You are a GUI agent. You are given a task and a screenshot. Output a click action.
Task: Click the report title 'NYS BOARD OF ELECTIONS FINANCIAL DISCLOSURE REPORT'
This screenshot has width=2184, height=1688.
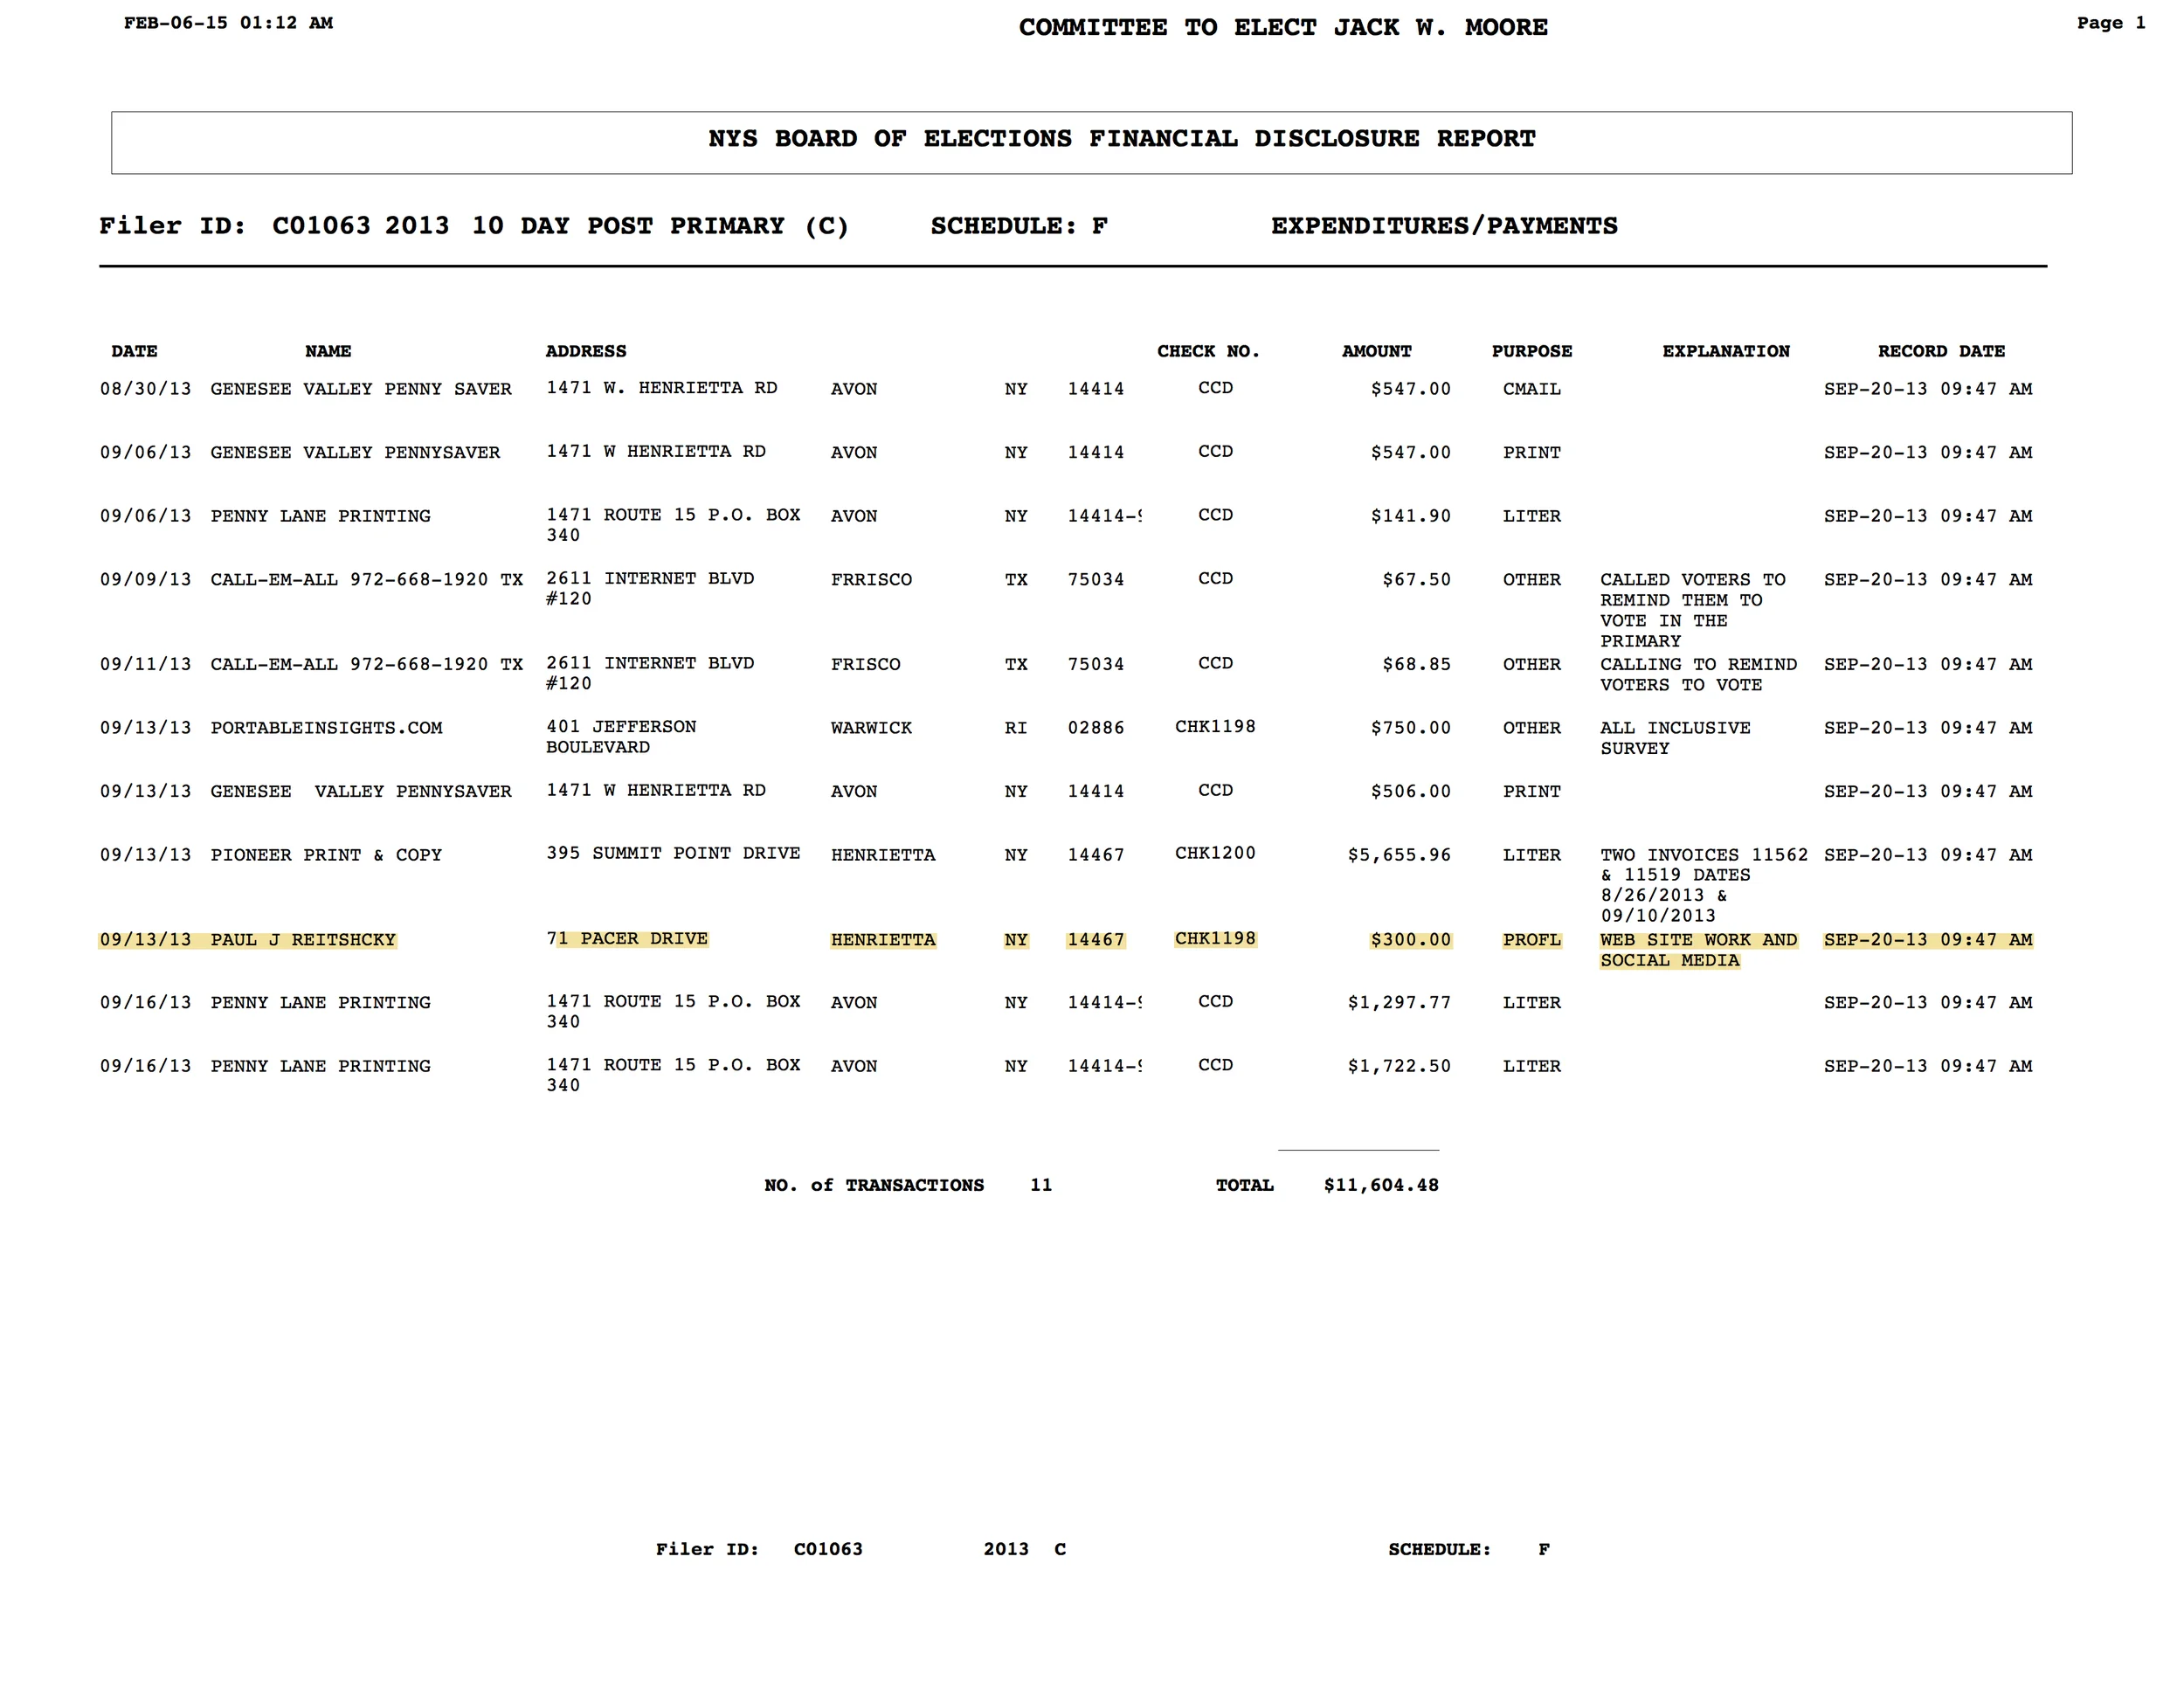point(1122,139)
